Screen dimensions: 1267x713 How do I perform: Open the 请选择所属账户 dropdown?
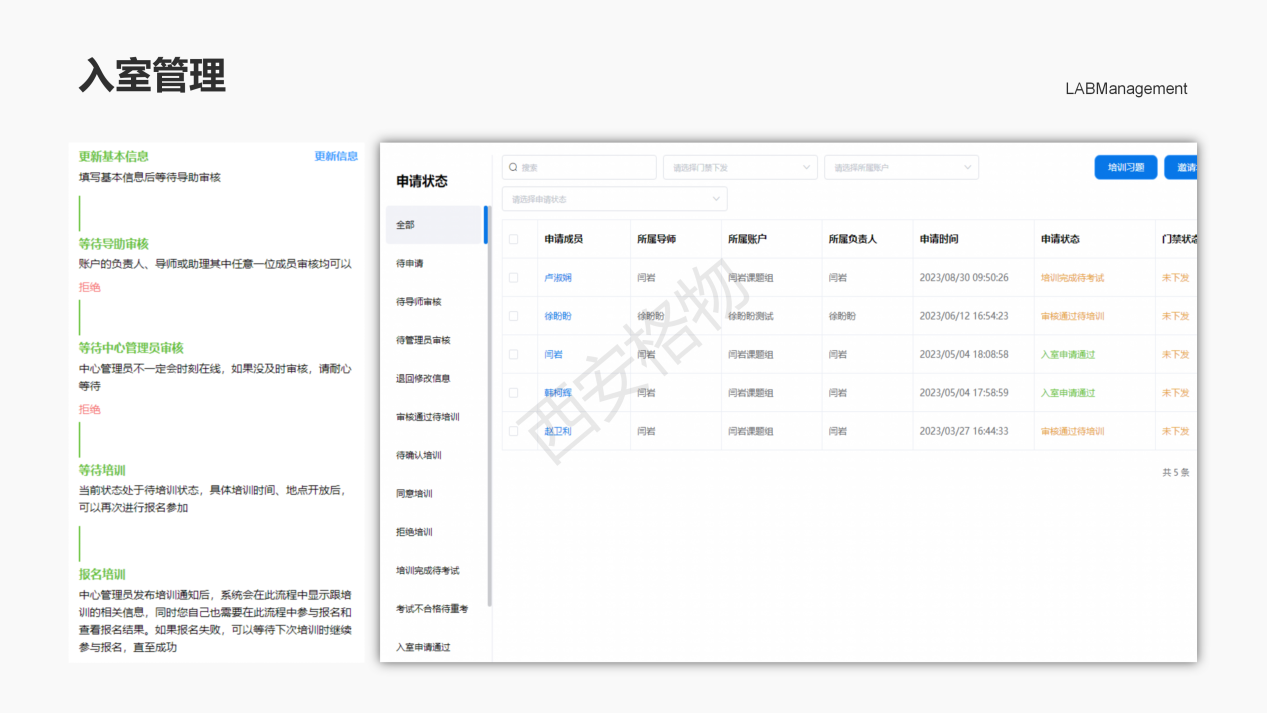[x=901, y=167]
